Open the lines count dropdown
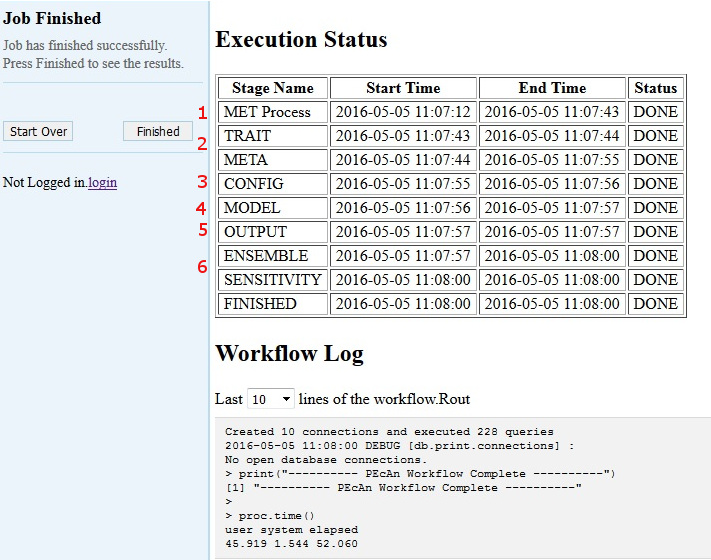Screen dimensions: 711x560 click(x=270, y=399)
